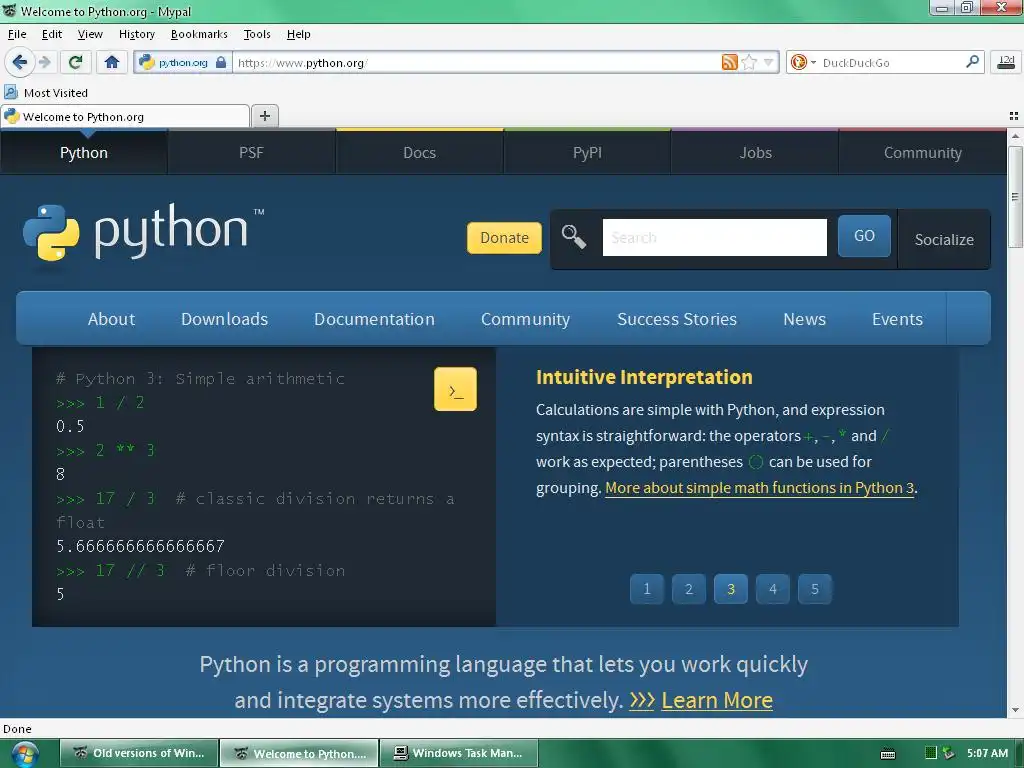Image resolution: width=1024 pixels, height=768 pixels.
Task: Launch the interactive shell icon
Action: point(455,389)
